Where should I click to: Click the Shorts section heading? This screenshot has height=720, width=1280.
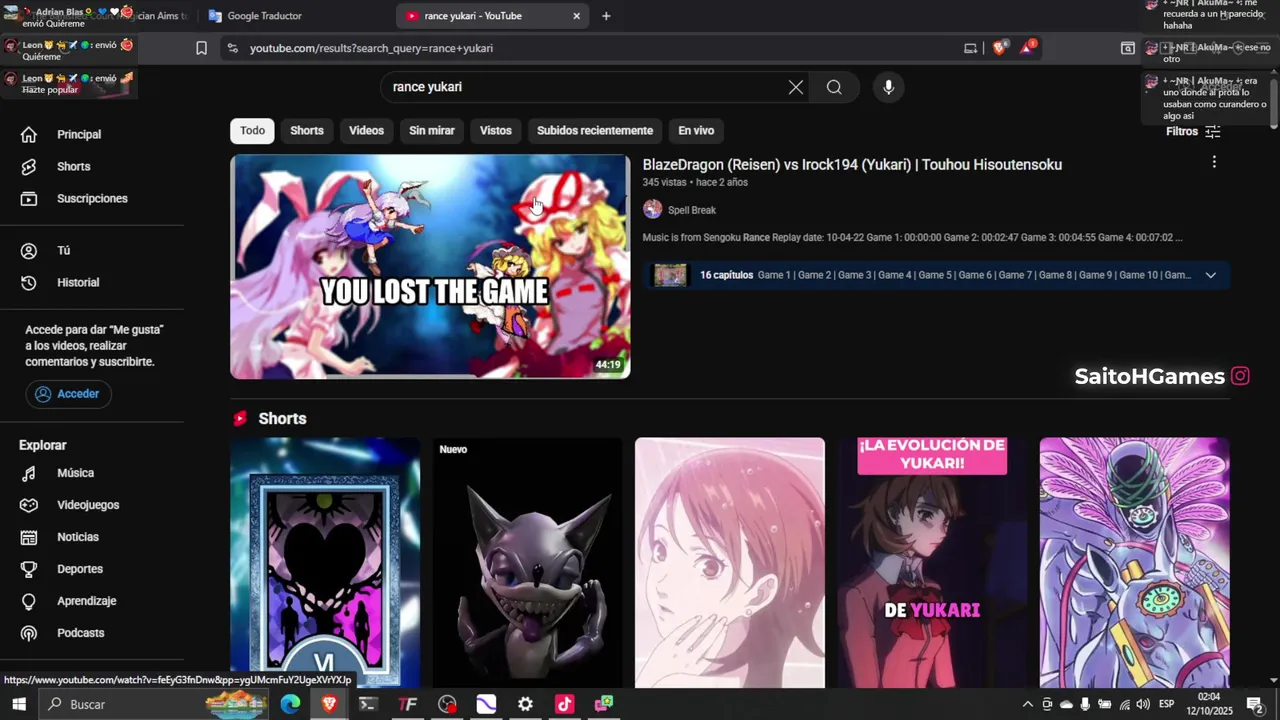pos(282,418)
